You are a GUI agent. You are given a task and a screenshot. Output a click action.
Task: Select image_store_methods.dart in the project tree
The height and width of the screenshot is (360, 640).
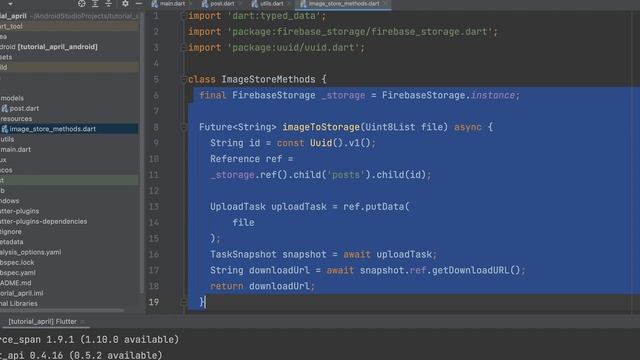[x=53, y=129]
